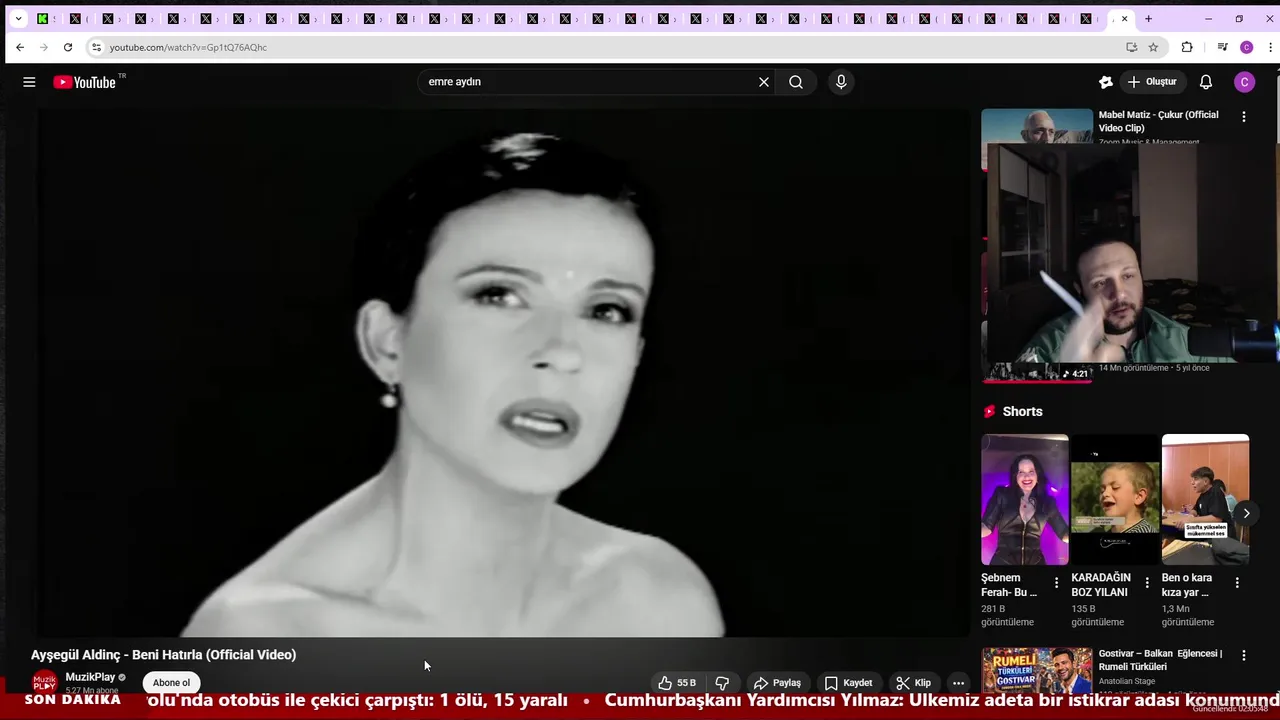
Task: Open the MuzikPlay channel avatar
Action: 45,683
